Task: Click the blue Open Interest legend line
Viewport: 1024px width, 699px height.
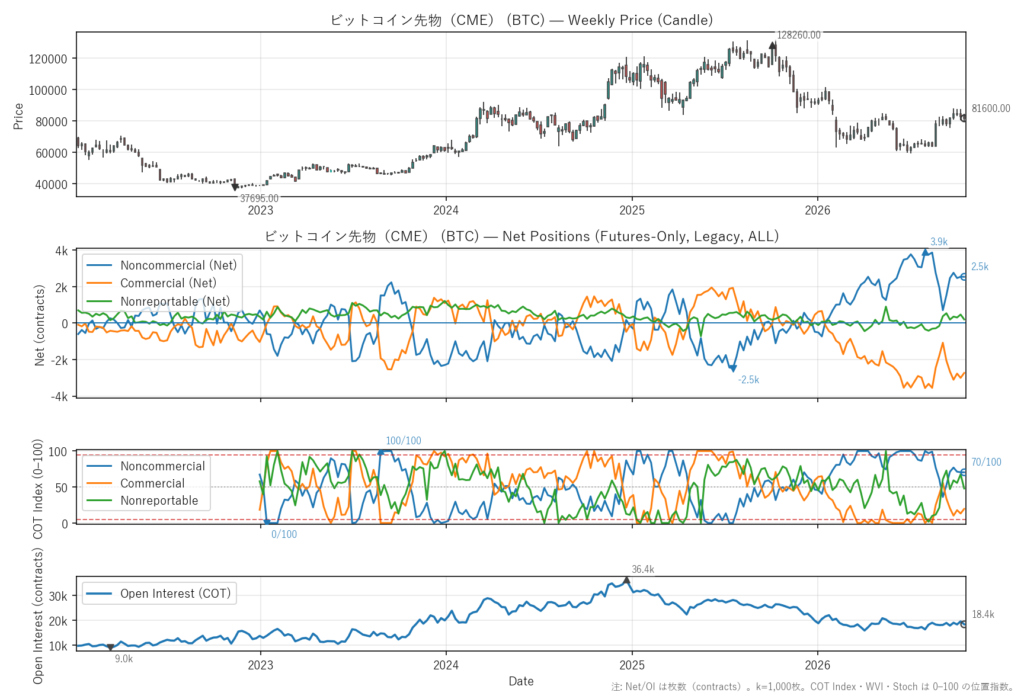Action: point(99,594)
